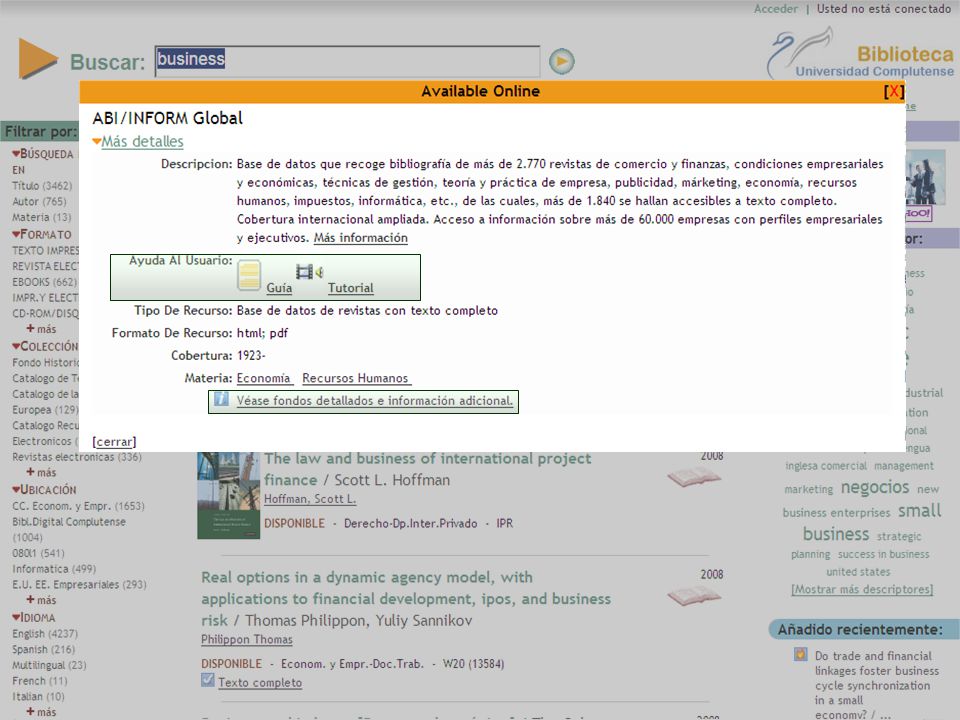Open the Tutorial video icon
This screenshot has height=720, width=960.
pyautogui.click(x=310, y=271)
